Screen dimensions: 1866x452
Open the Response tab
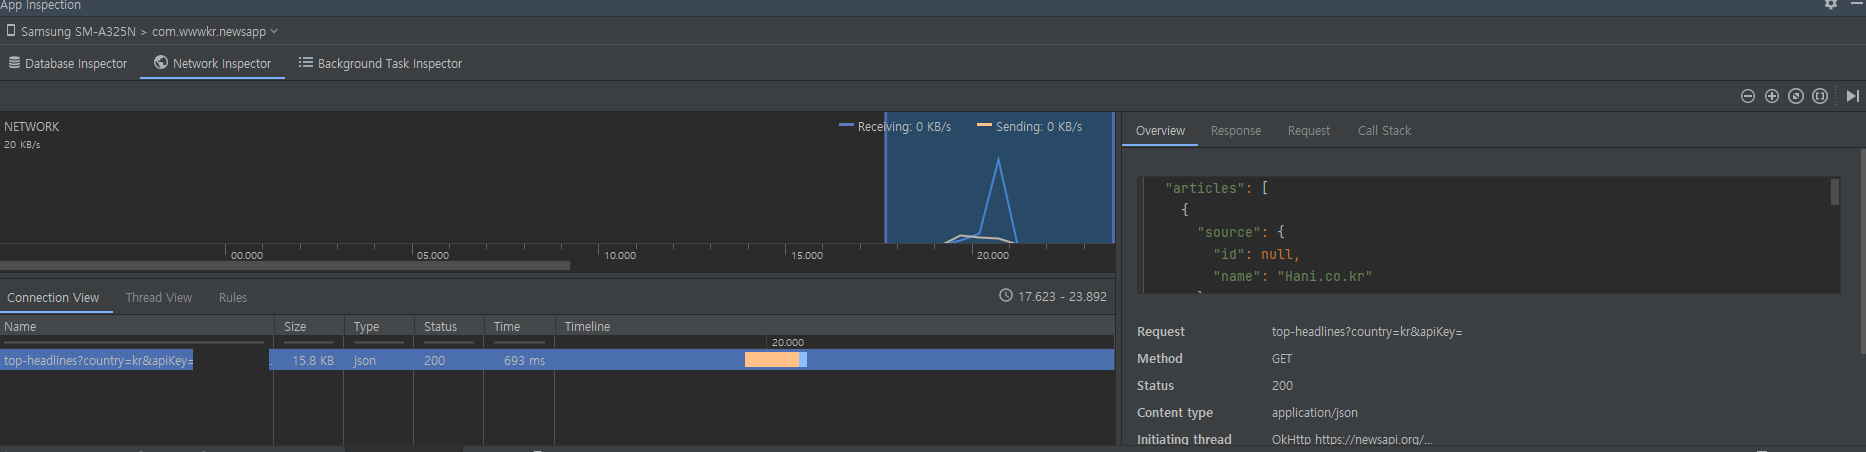click(x=1236, y=130)
